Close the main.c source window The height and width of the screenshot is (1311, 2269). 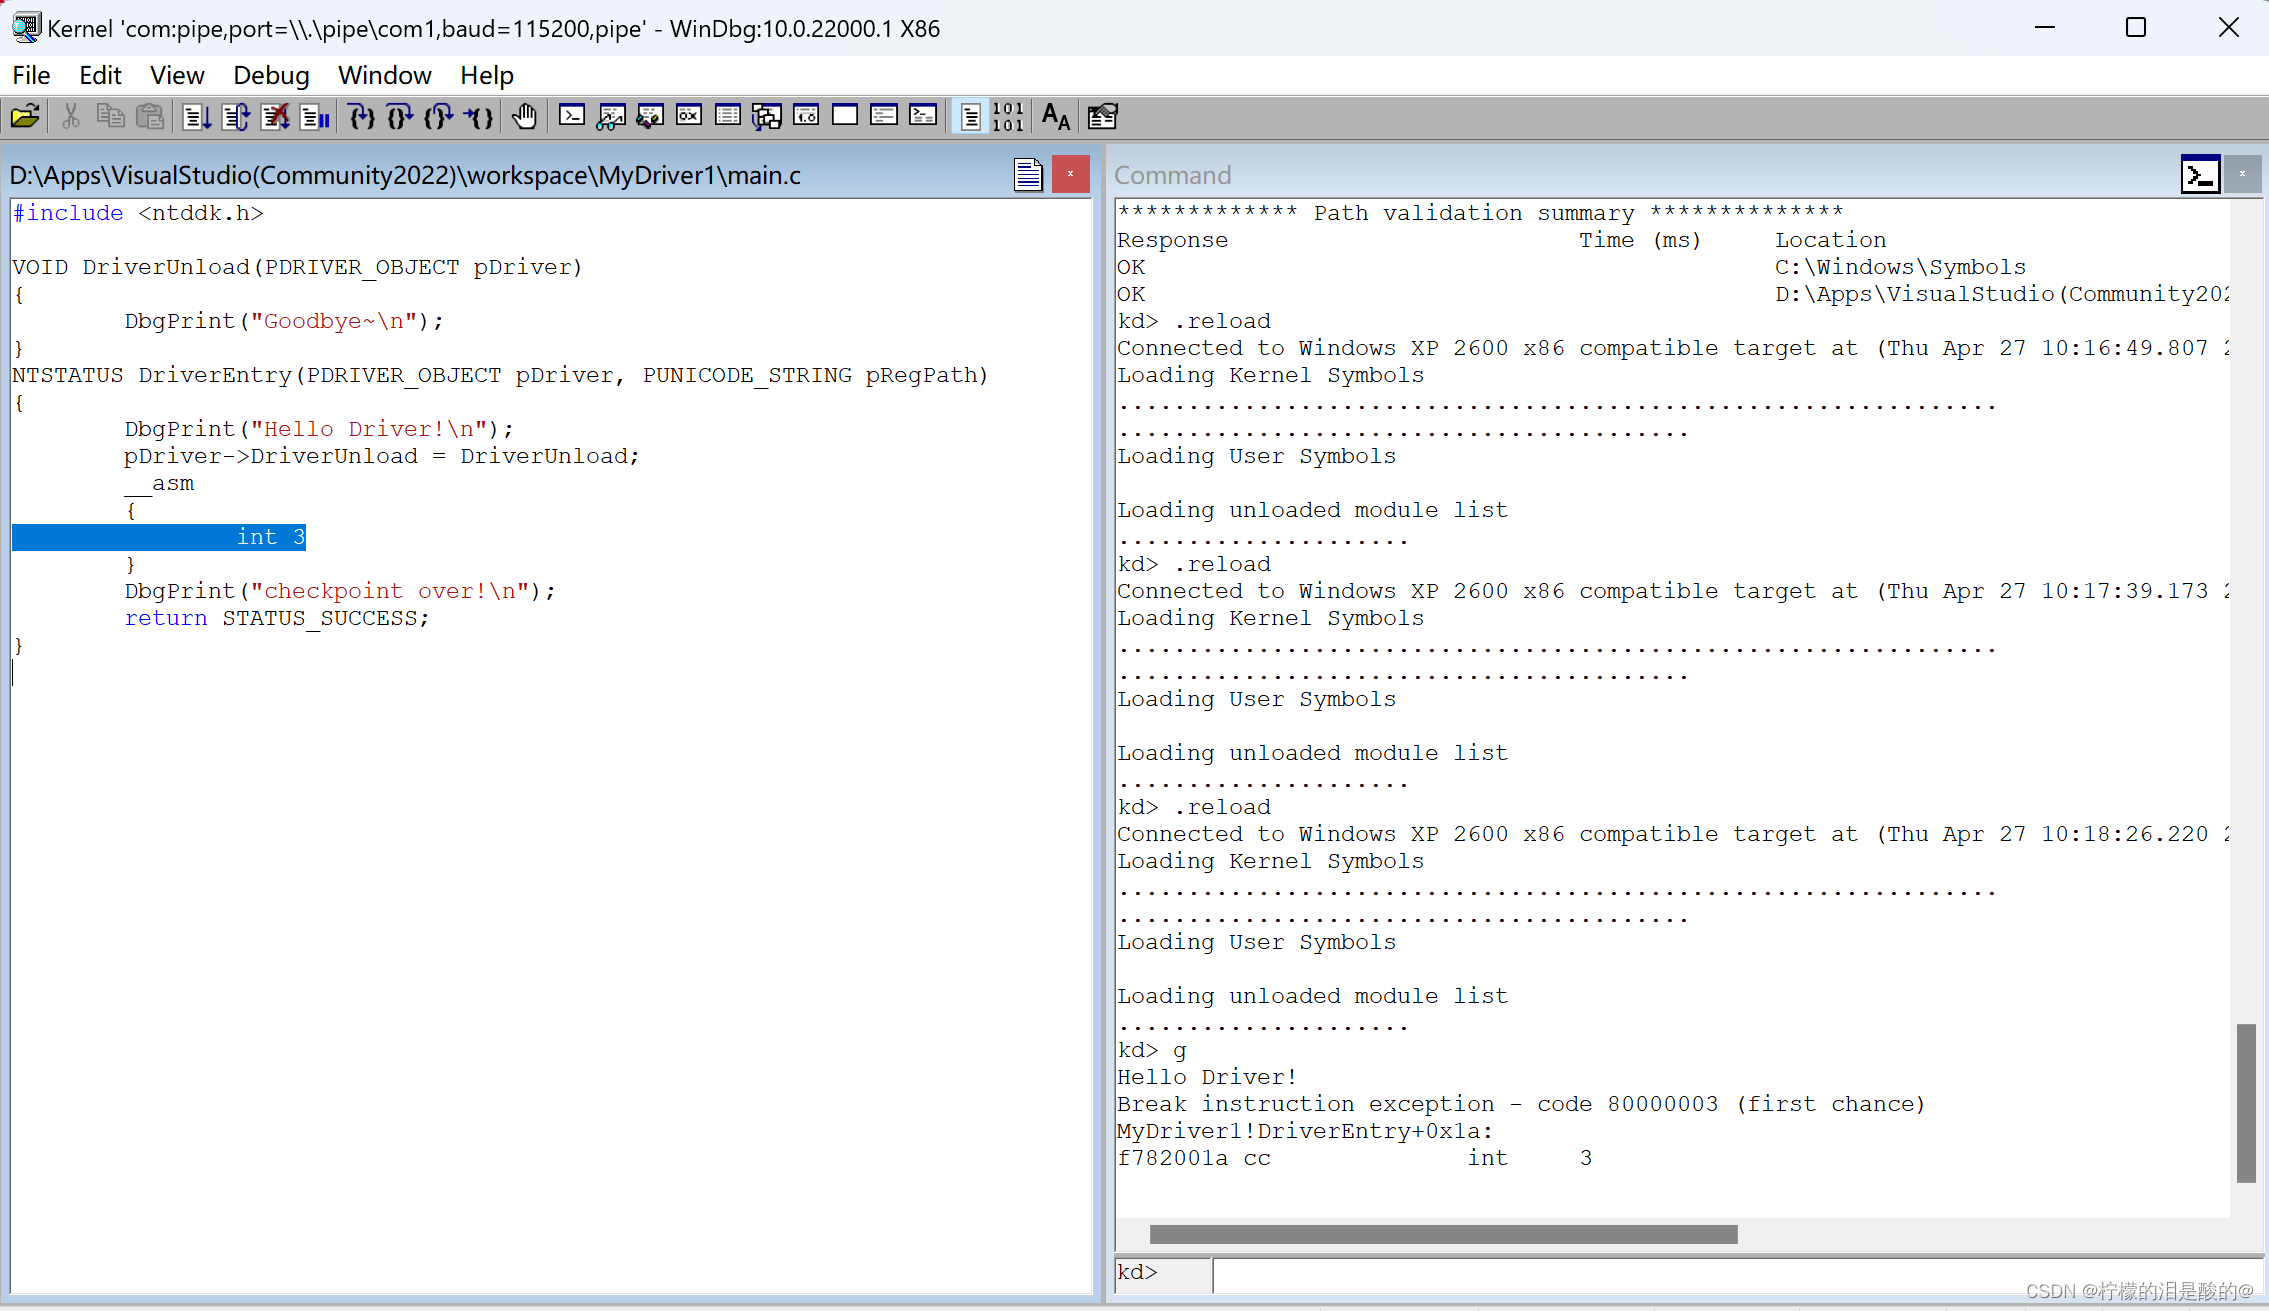click(1070, 174)
